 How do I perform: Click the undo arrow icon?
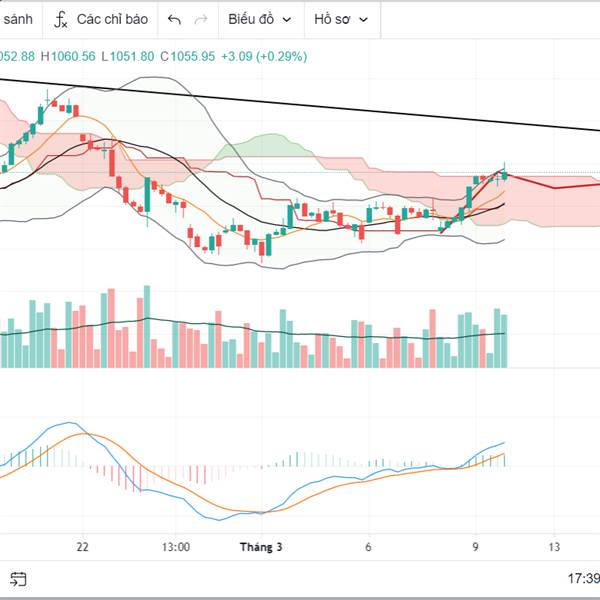coord(175,19)
